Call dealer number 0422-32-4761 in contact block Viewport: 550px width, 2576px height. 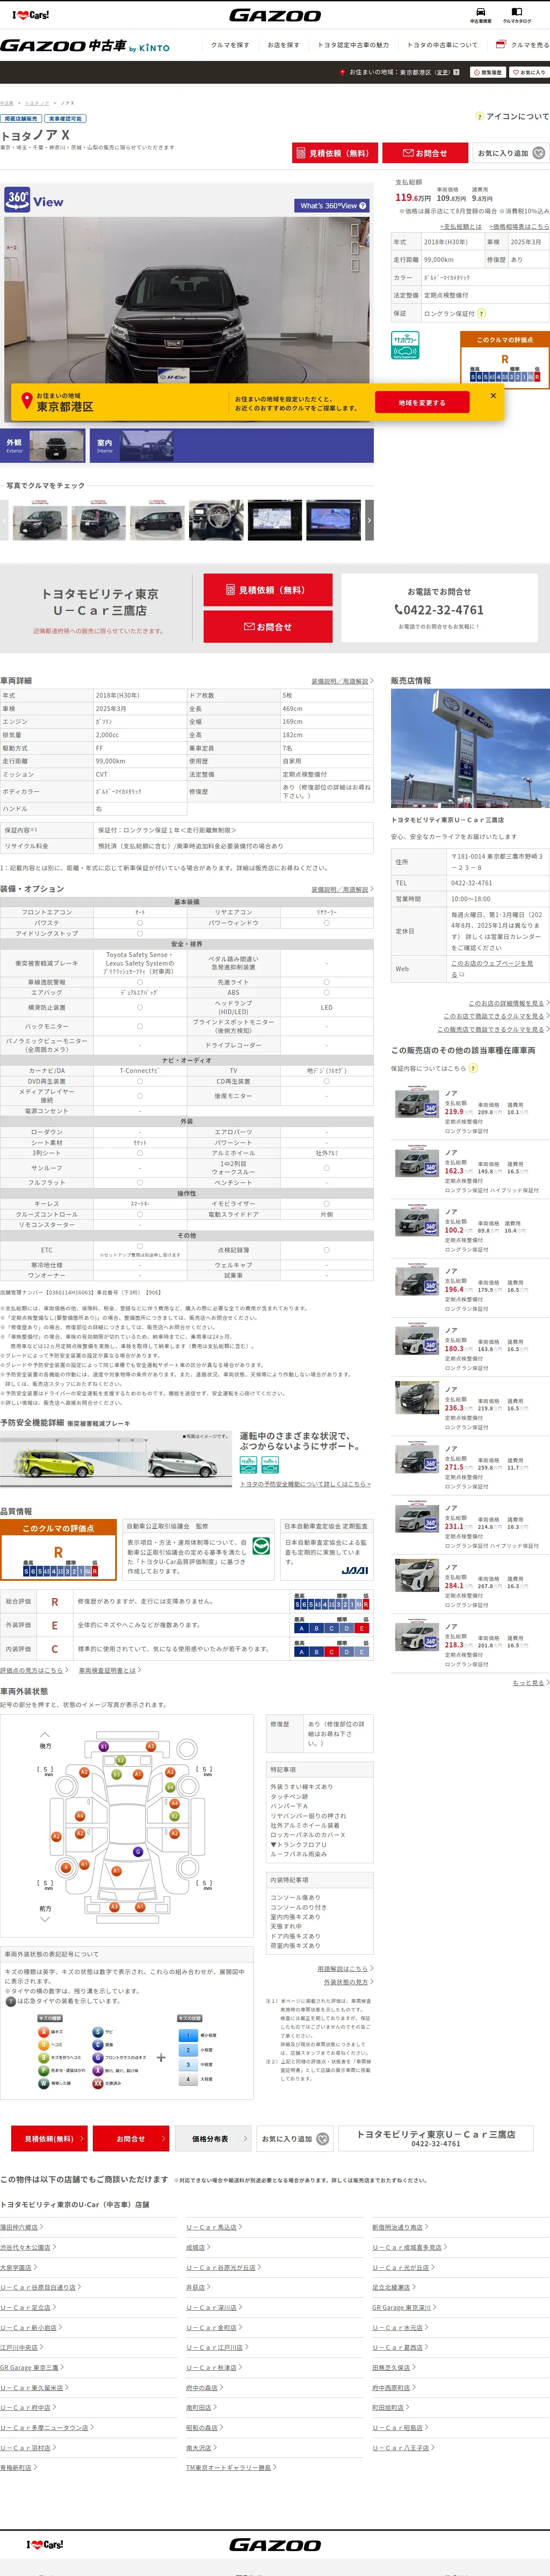coord(439,610)
